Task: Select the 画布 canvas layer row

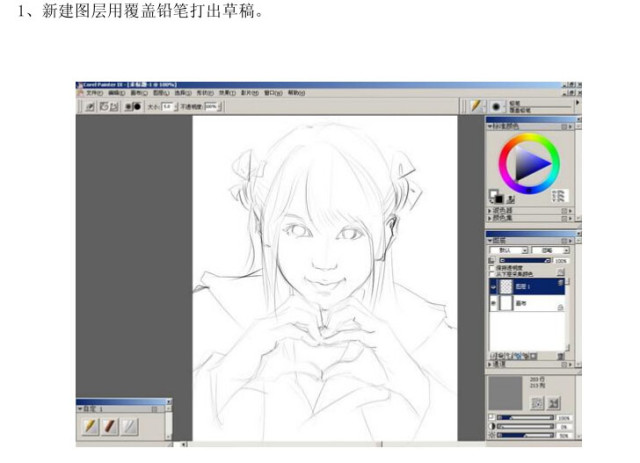Action: (x=527, y=303)
